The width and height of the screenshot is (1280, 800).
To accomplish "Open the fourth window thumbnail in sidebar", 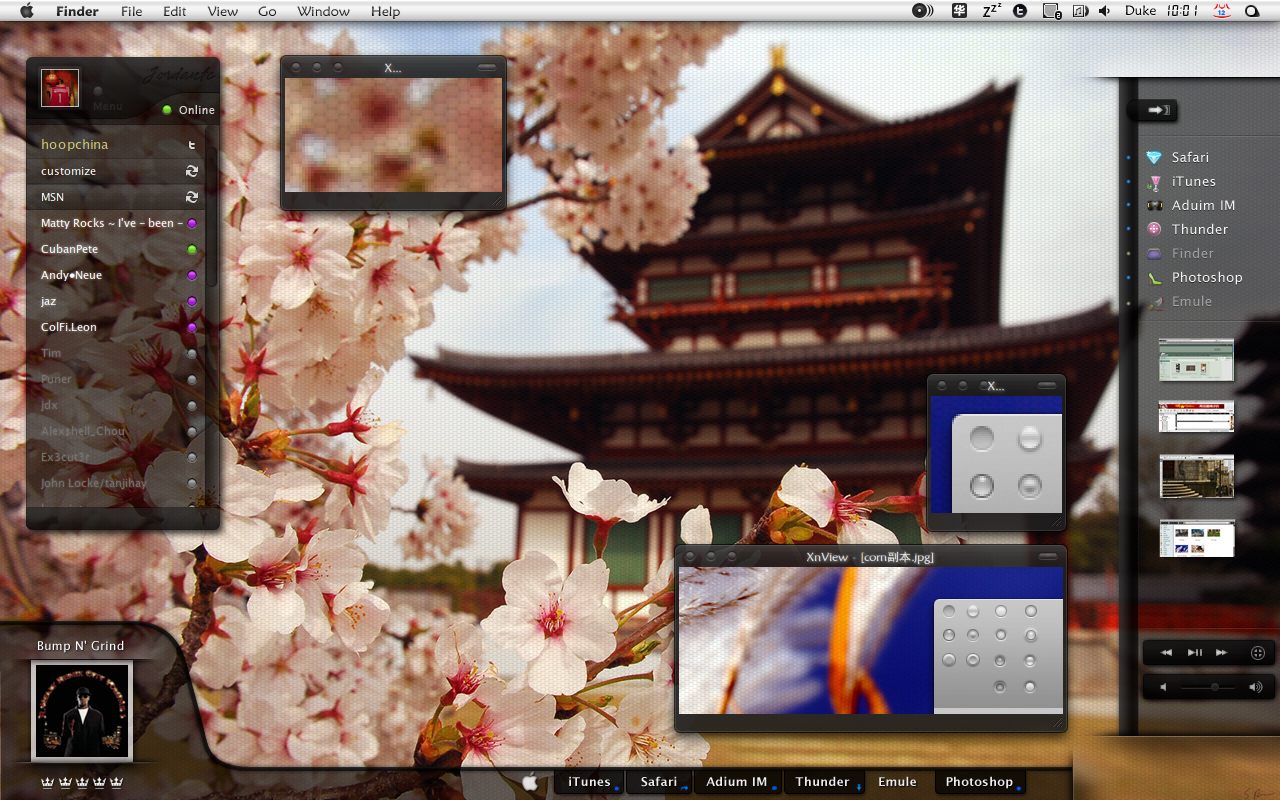I will (x=1197, y=538).
